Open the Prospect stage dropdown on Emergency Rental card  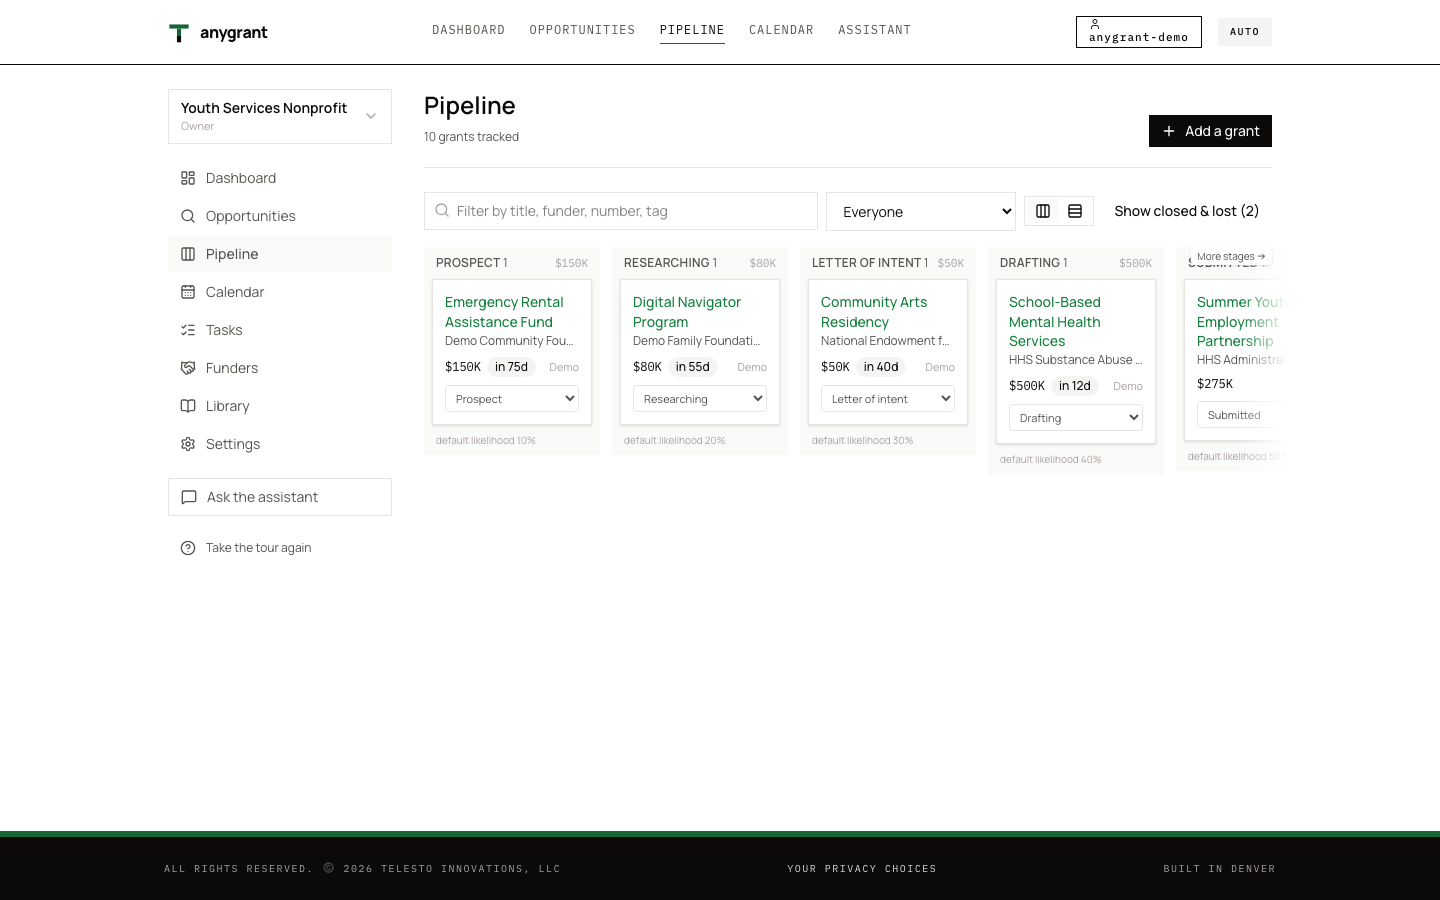pos(512,399)
